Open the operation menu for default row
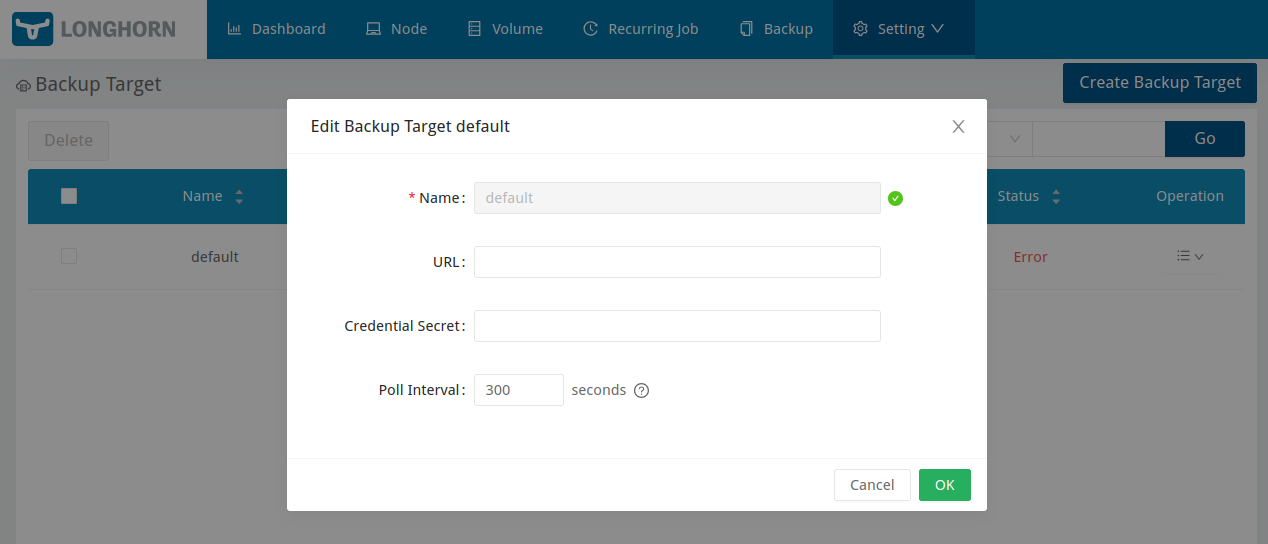 1190,257
